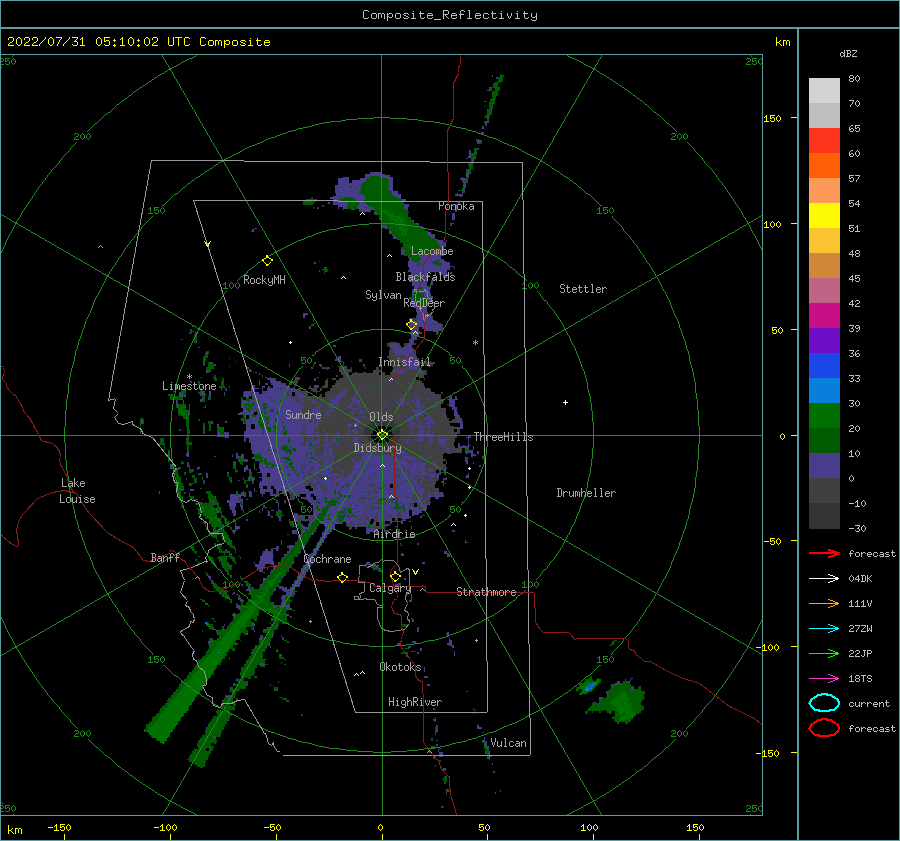Viewport: 900px width, 841px height.
Task: Click the Ponoka city label
Action: [456, 206]
